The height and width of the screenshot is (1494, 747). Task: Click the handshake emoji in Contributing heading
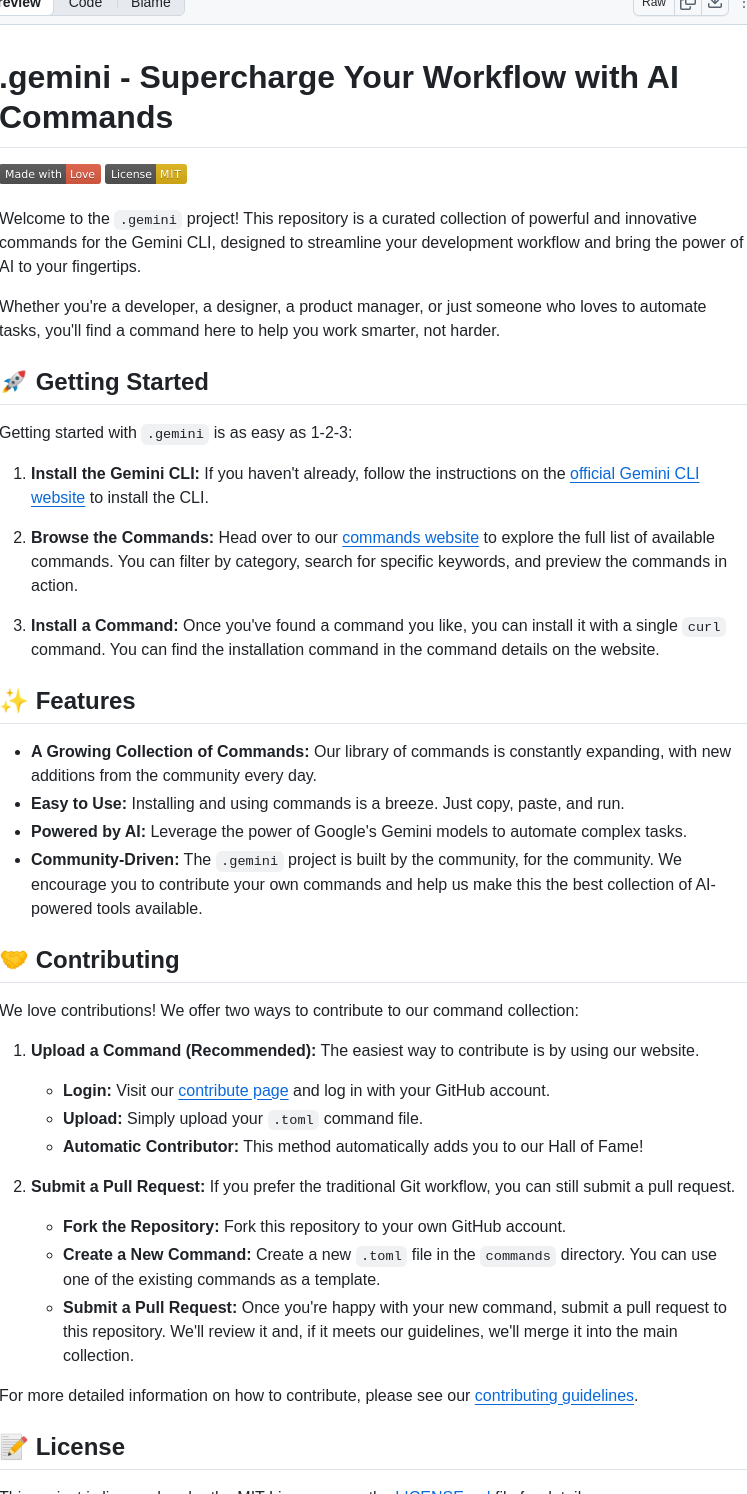[13, 959]
